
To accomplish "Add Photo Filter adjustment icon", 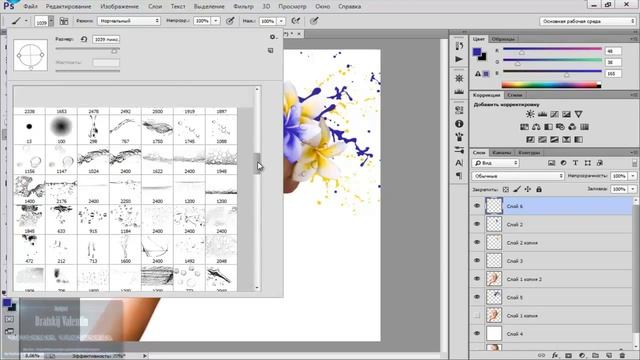I will coord(560,127).
